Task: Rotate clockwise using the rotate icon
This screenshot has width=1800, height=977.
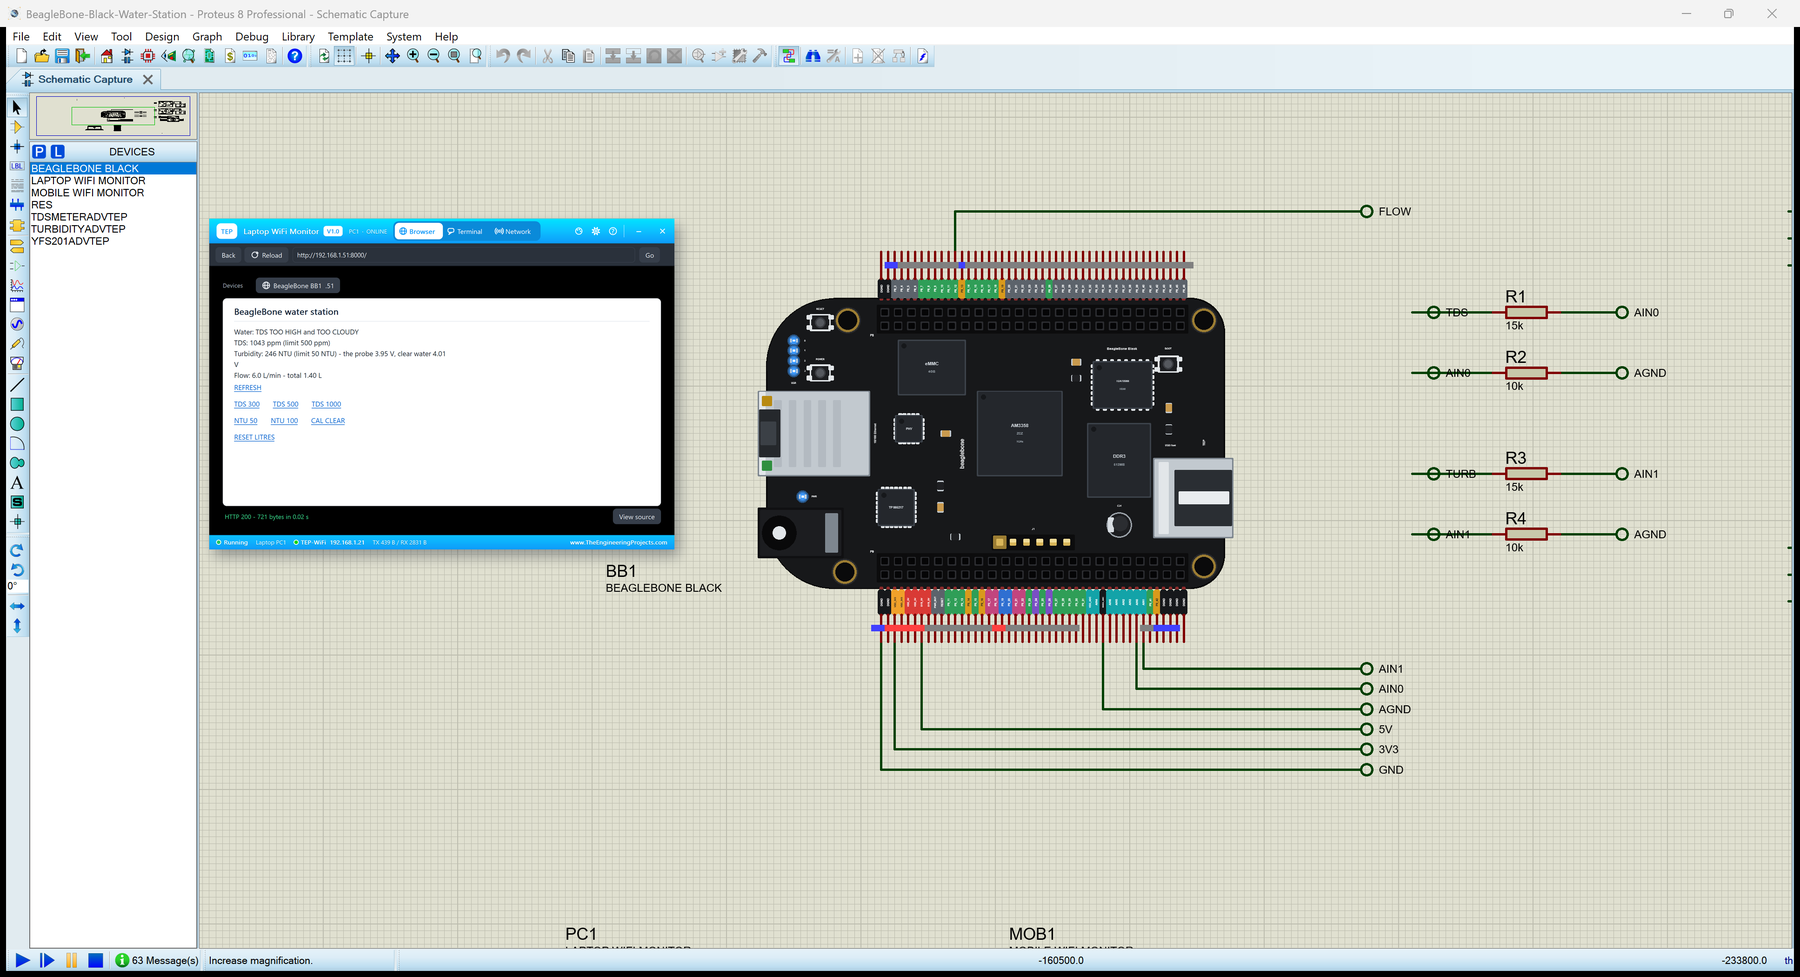Action: point(16,550)
